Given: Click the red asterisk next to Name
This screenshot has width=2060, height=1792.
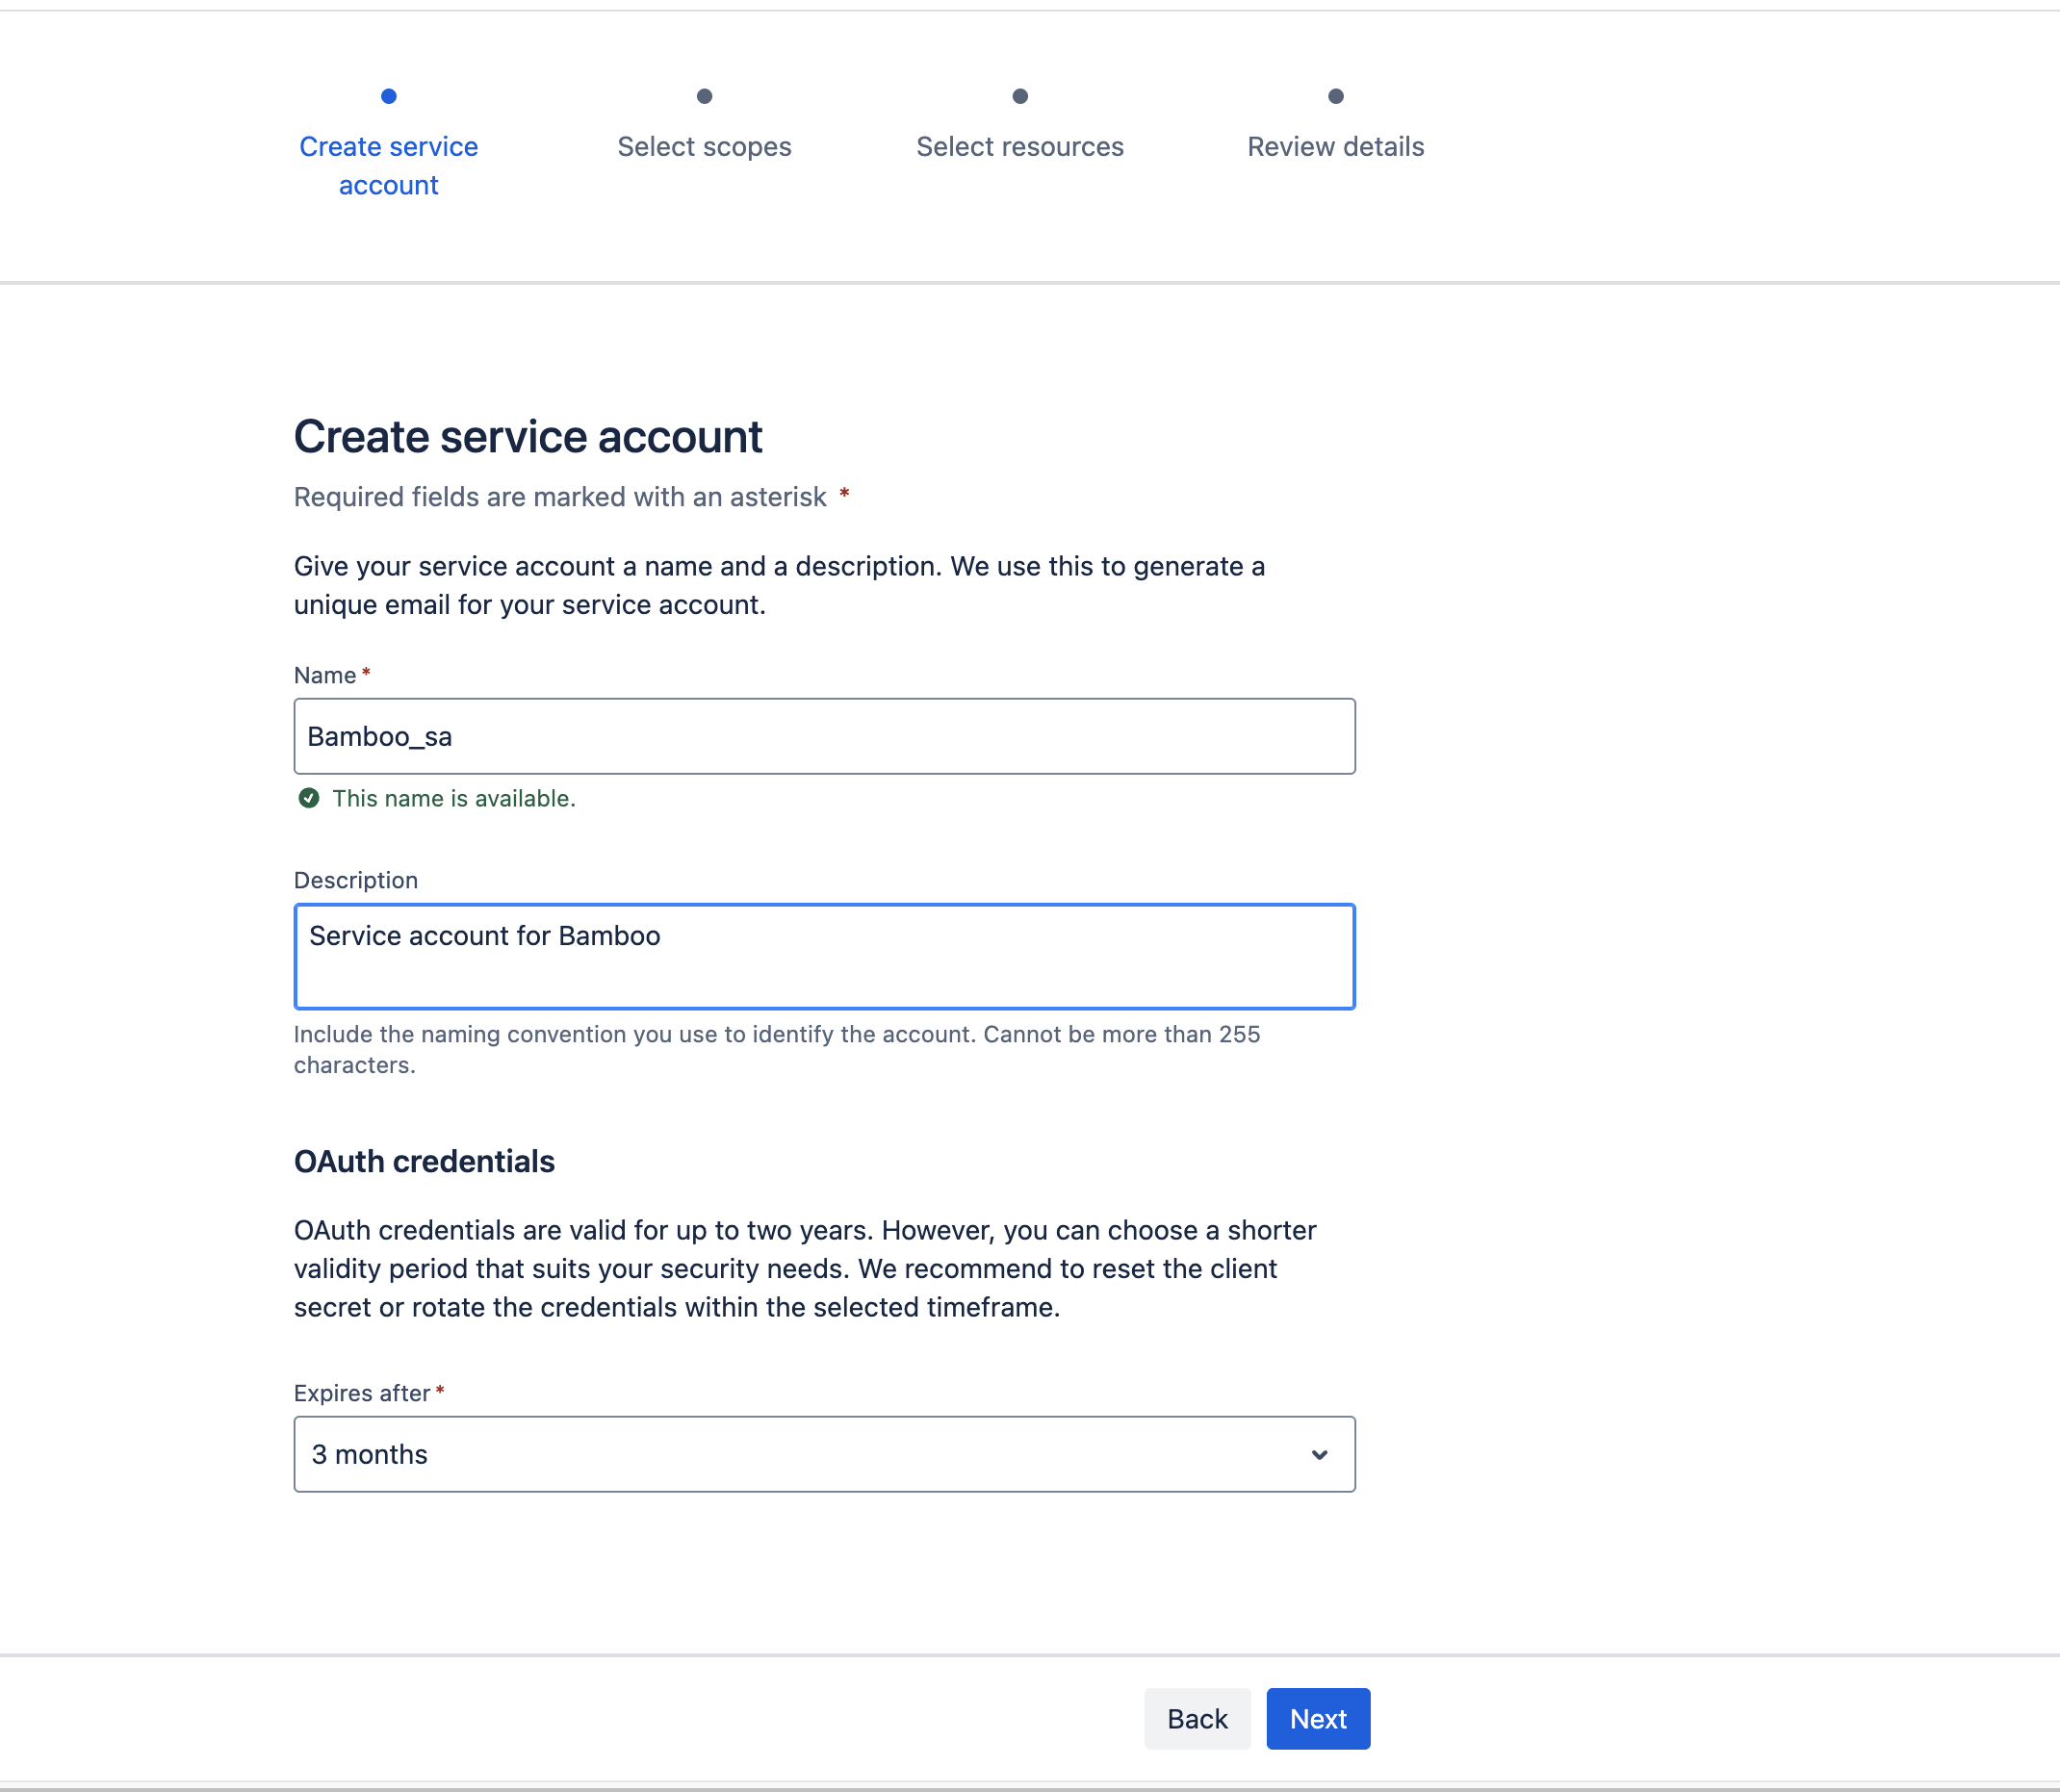Looking at the screenshot, I should (365, 674).
